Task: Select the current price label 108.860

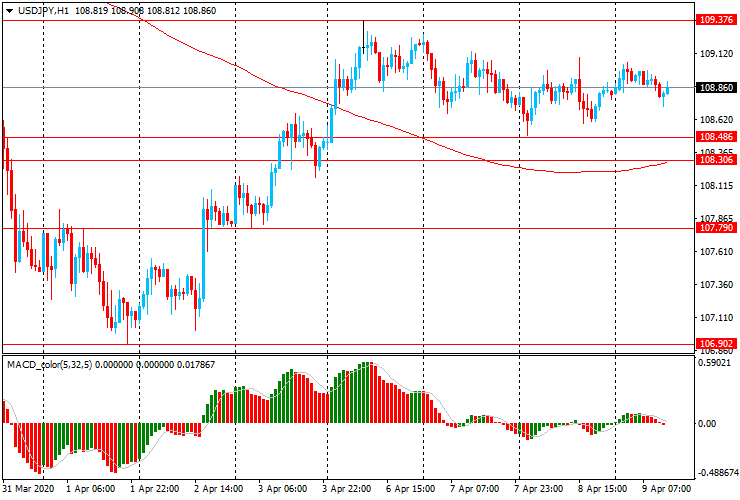Action: (x=716, y=88)
